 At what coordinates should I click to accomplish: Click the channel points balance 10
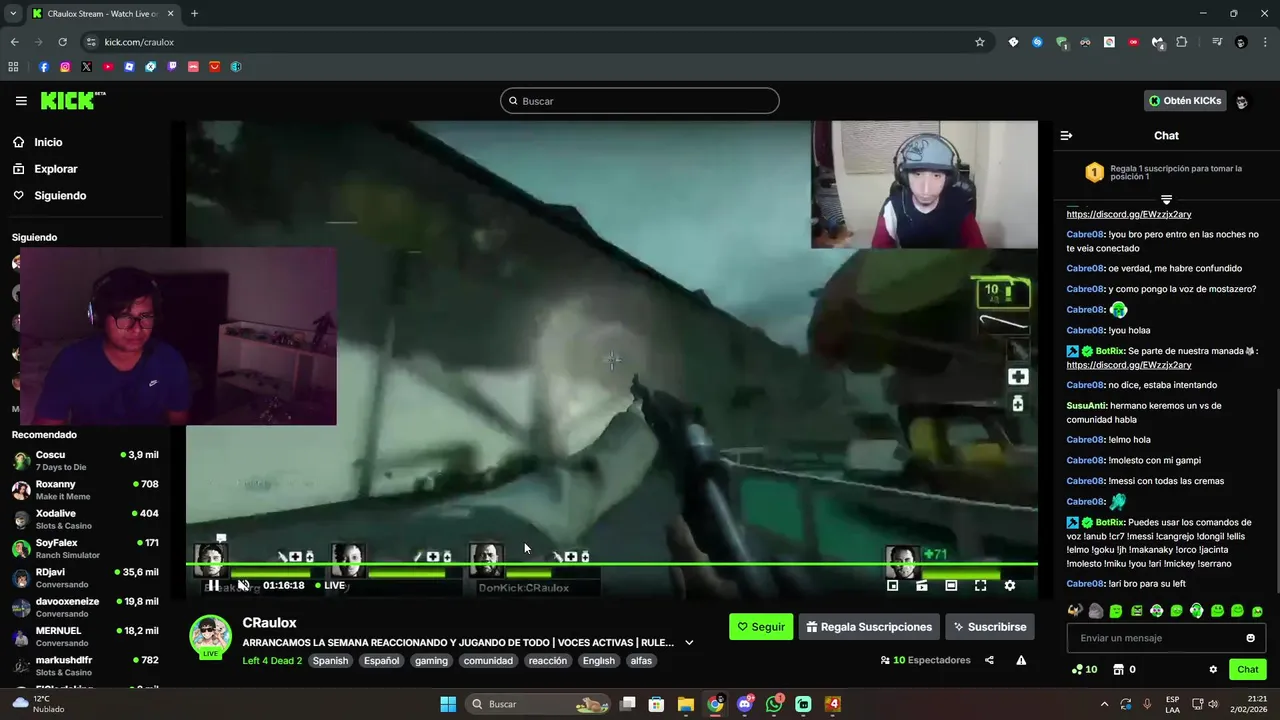1084,669
